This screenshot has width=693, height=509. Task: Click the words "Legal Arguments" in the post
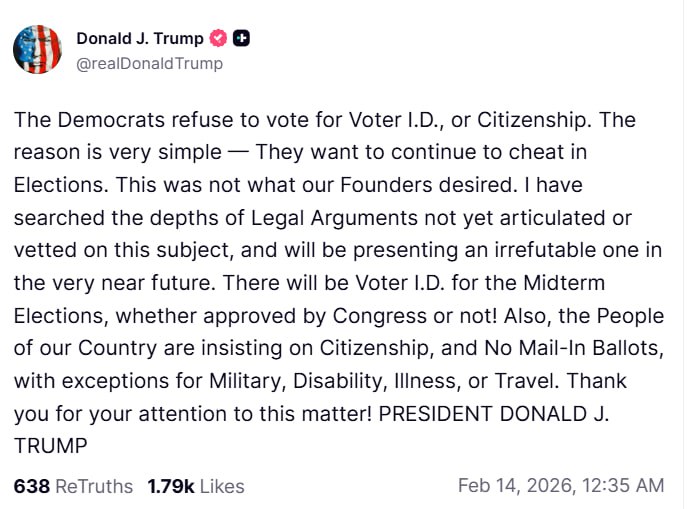pos(282,218)
